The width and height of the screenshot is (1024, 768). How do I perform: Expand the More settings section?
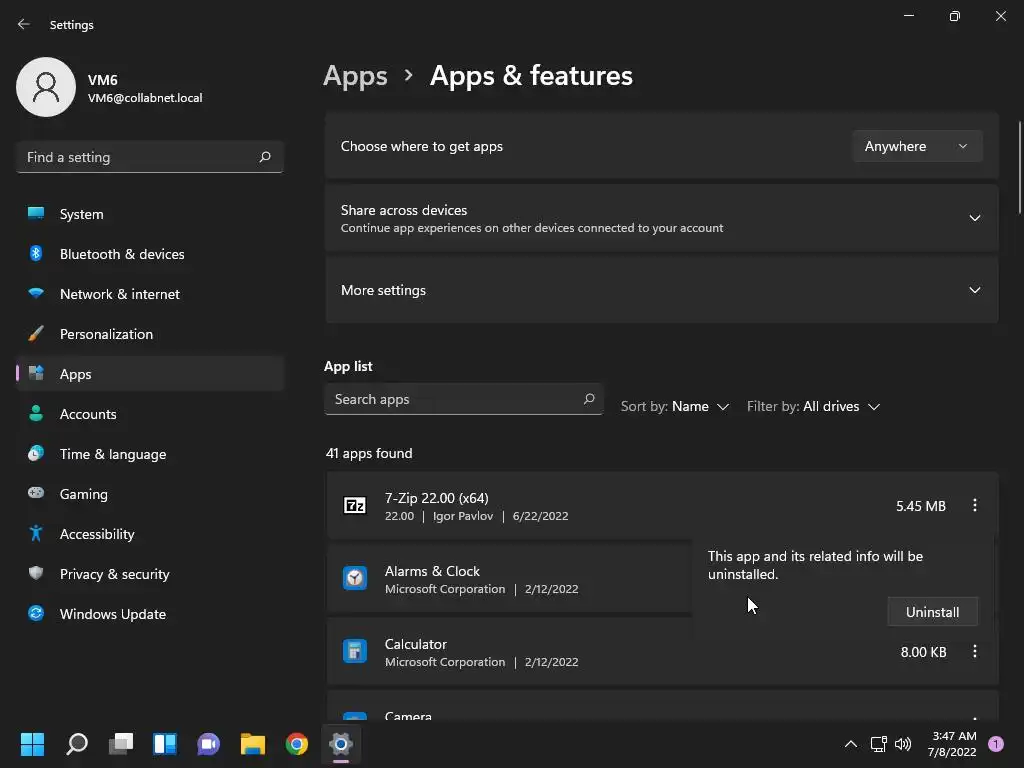974,290
